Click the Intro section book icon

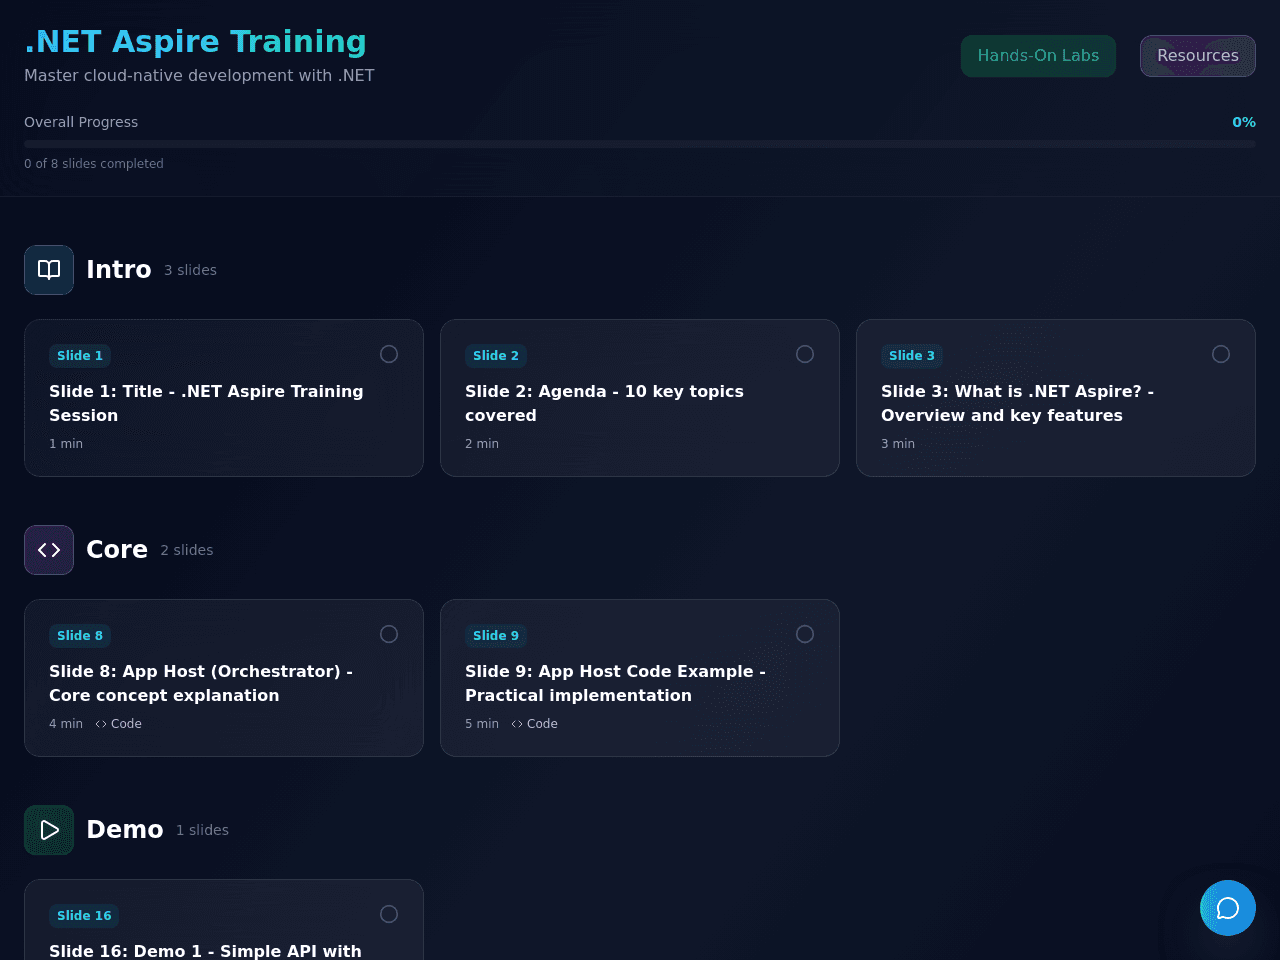[49, 270]
